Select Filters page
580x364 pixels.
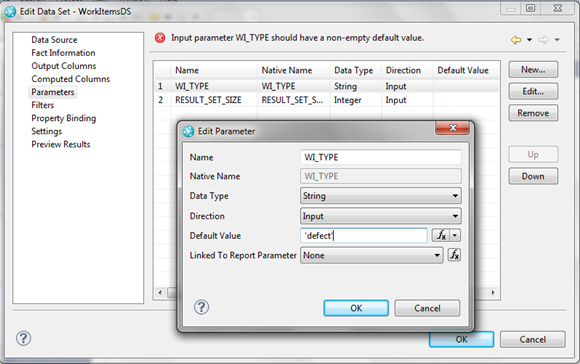pyautogui.click(x=43, y=105)
